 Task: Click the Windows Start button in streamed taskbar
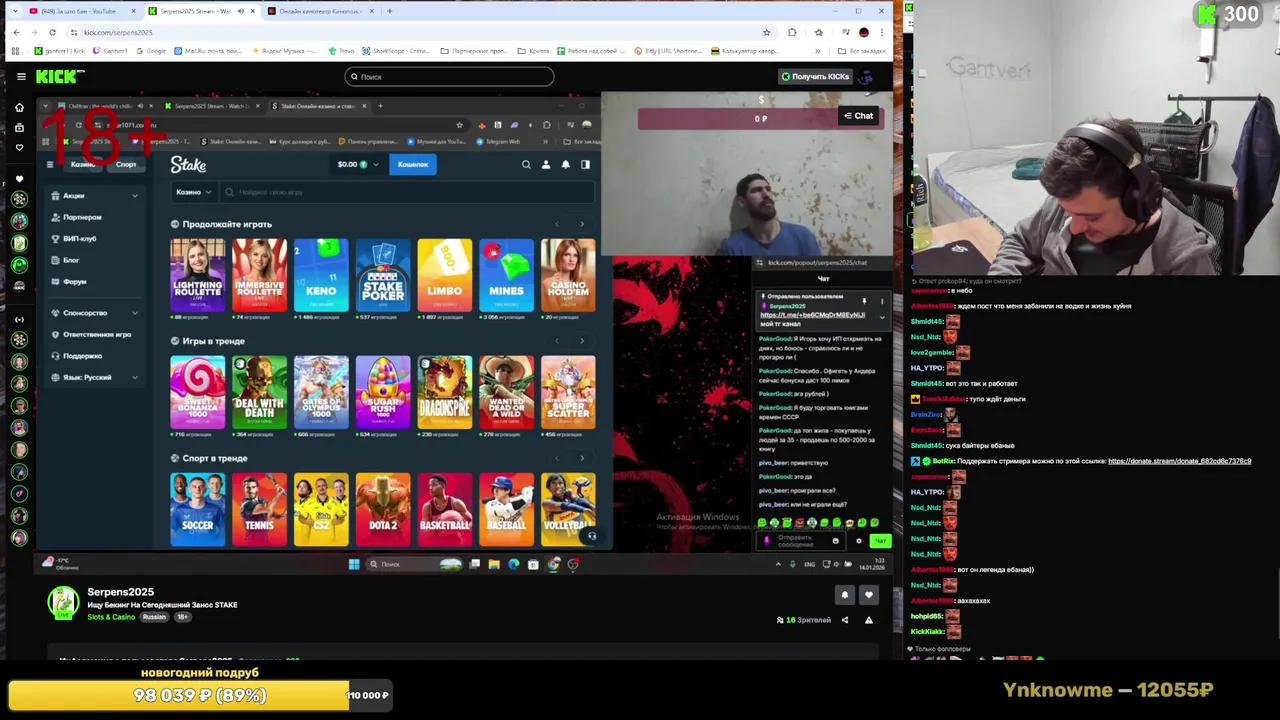[354, 564]
